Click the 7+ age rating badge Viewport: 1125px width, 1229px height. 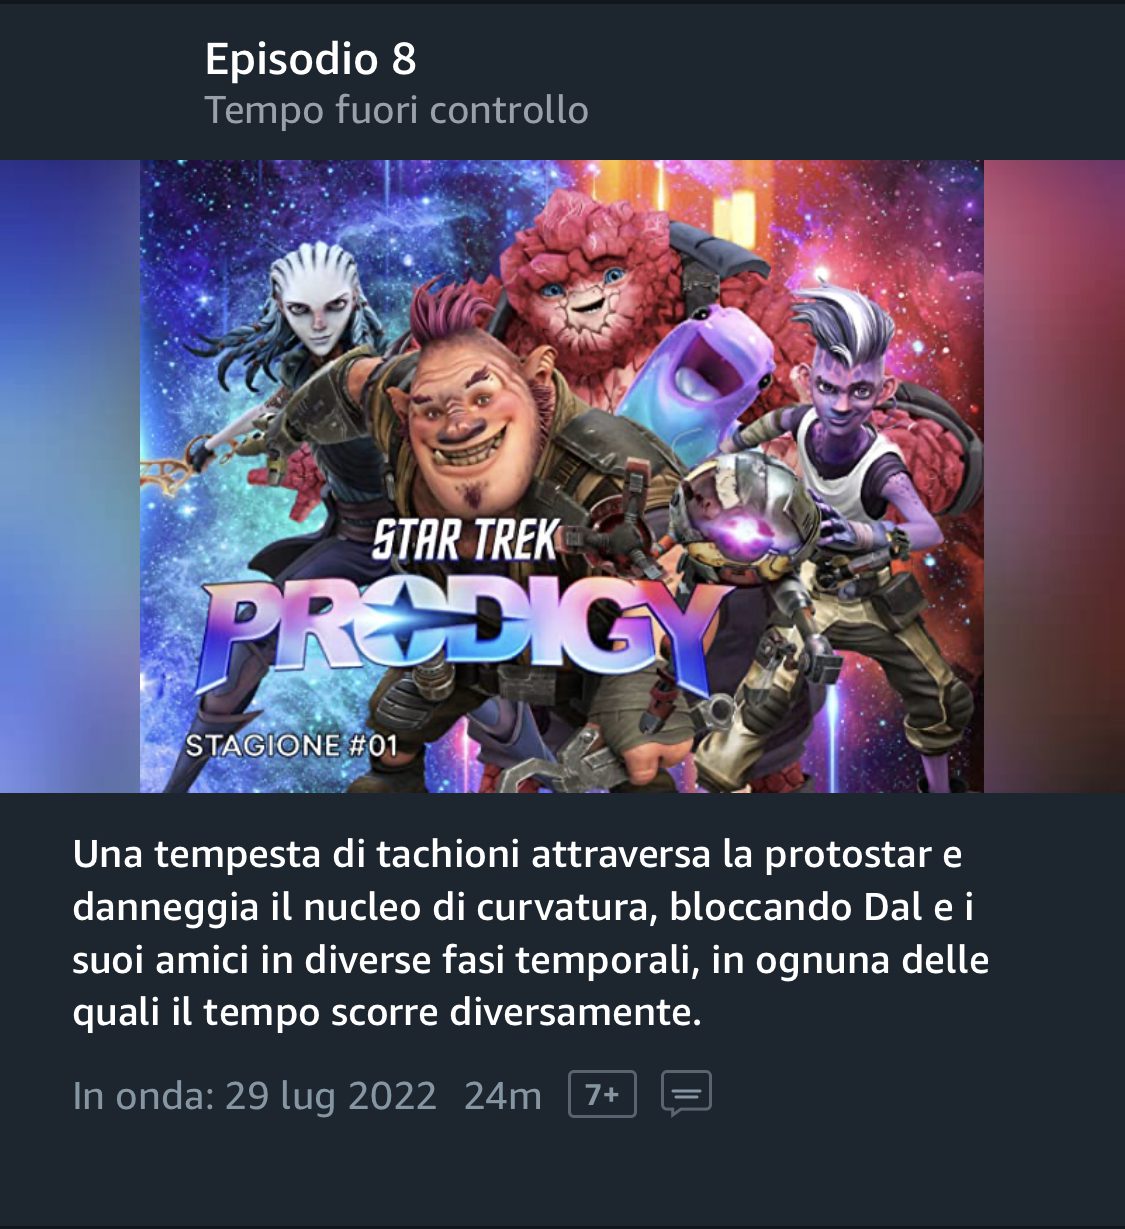point(602,1094)
